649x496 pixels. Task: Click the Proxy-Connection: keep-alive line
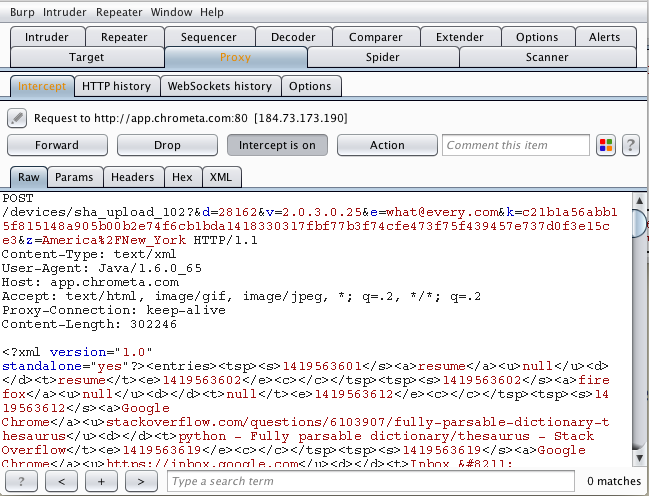coord(114,311)
